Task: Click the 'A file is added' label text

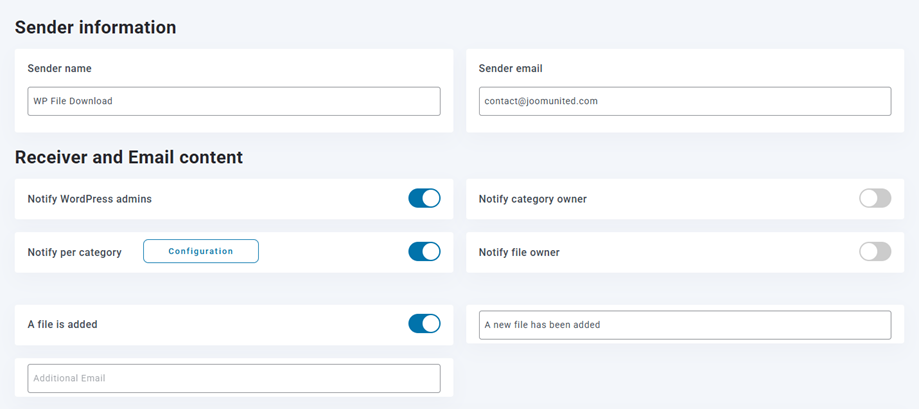Action: click(62, 325)
